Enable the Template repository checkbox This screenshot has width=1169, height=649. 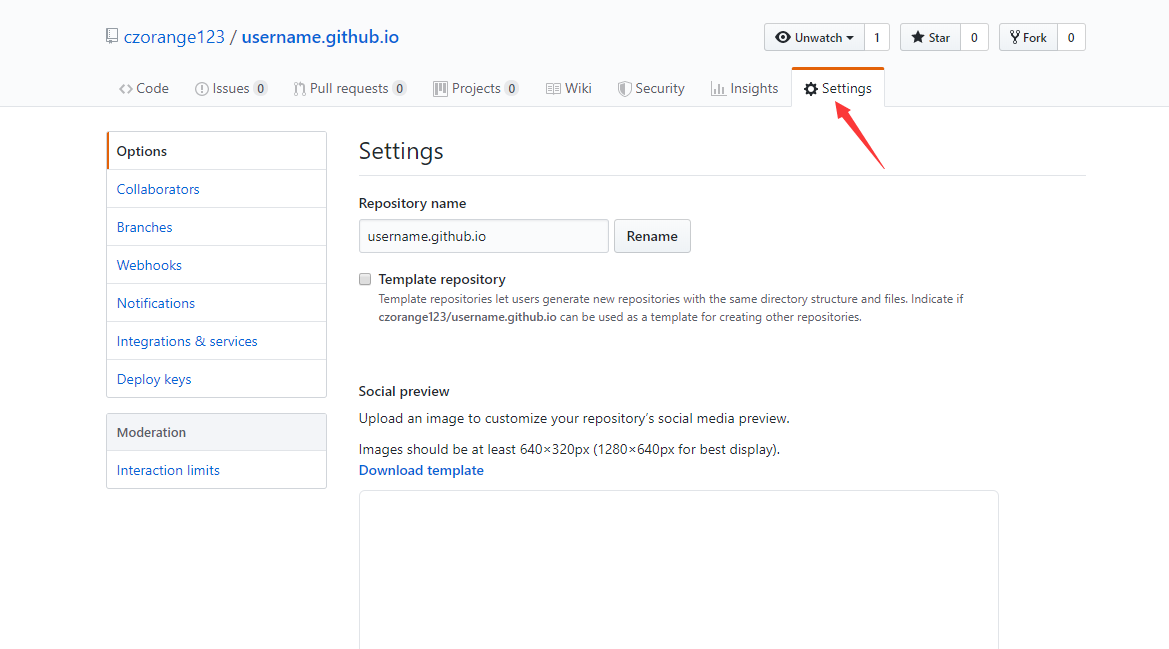point(365,280)
